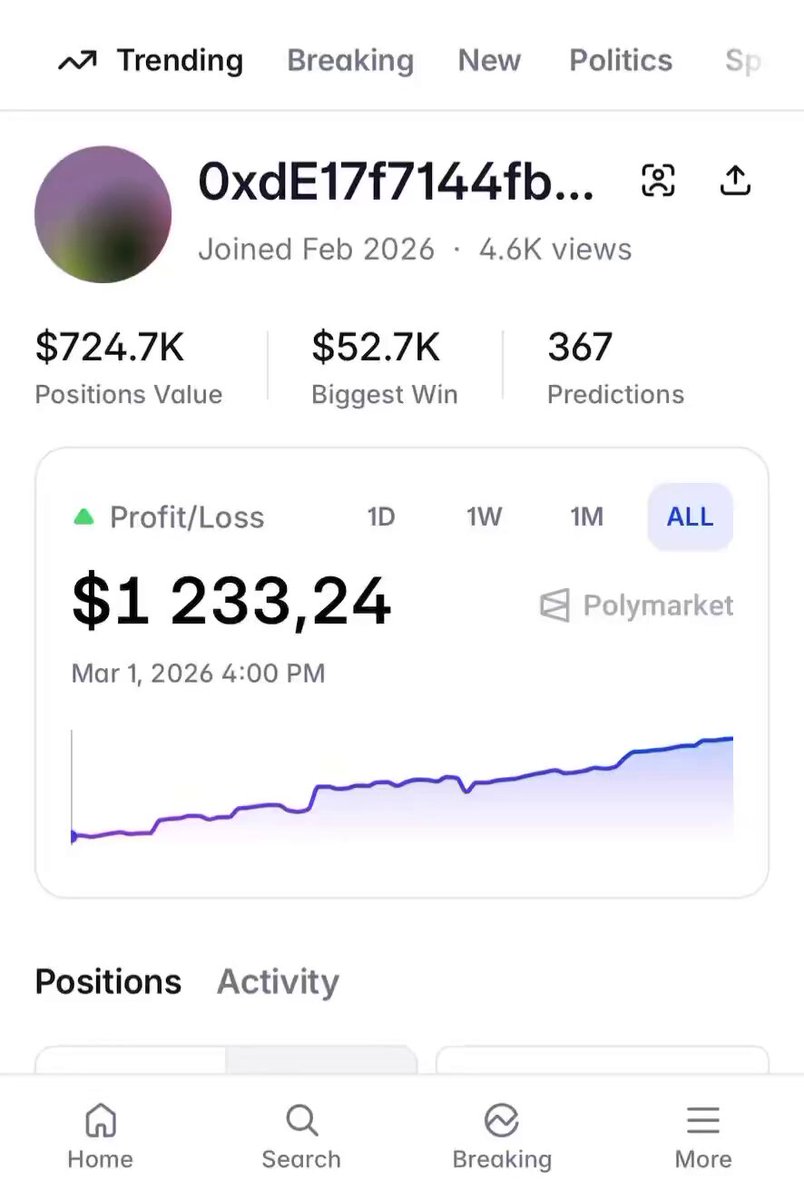The image size is (804, 1200).
Task: Open Search from bottom navigation
Action: click(301, 1136)
